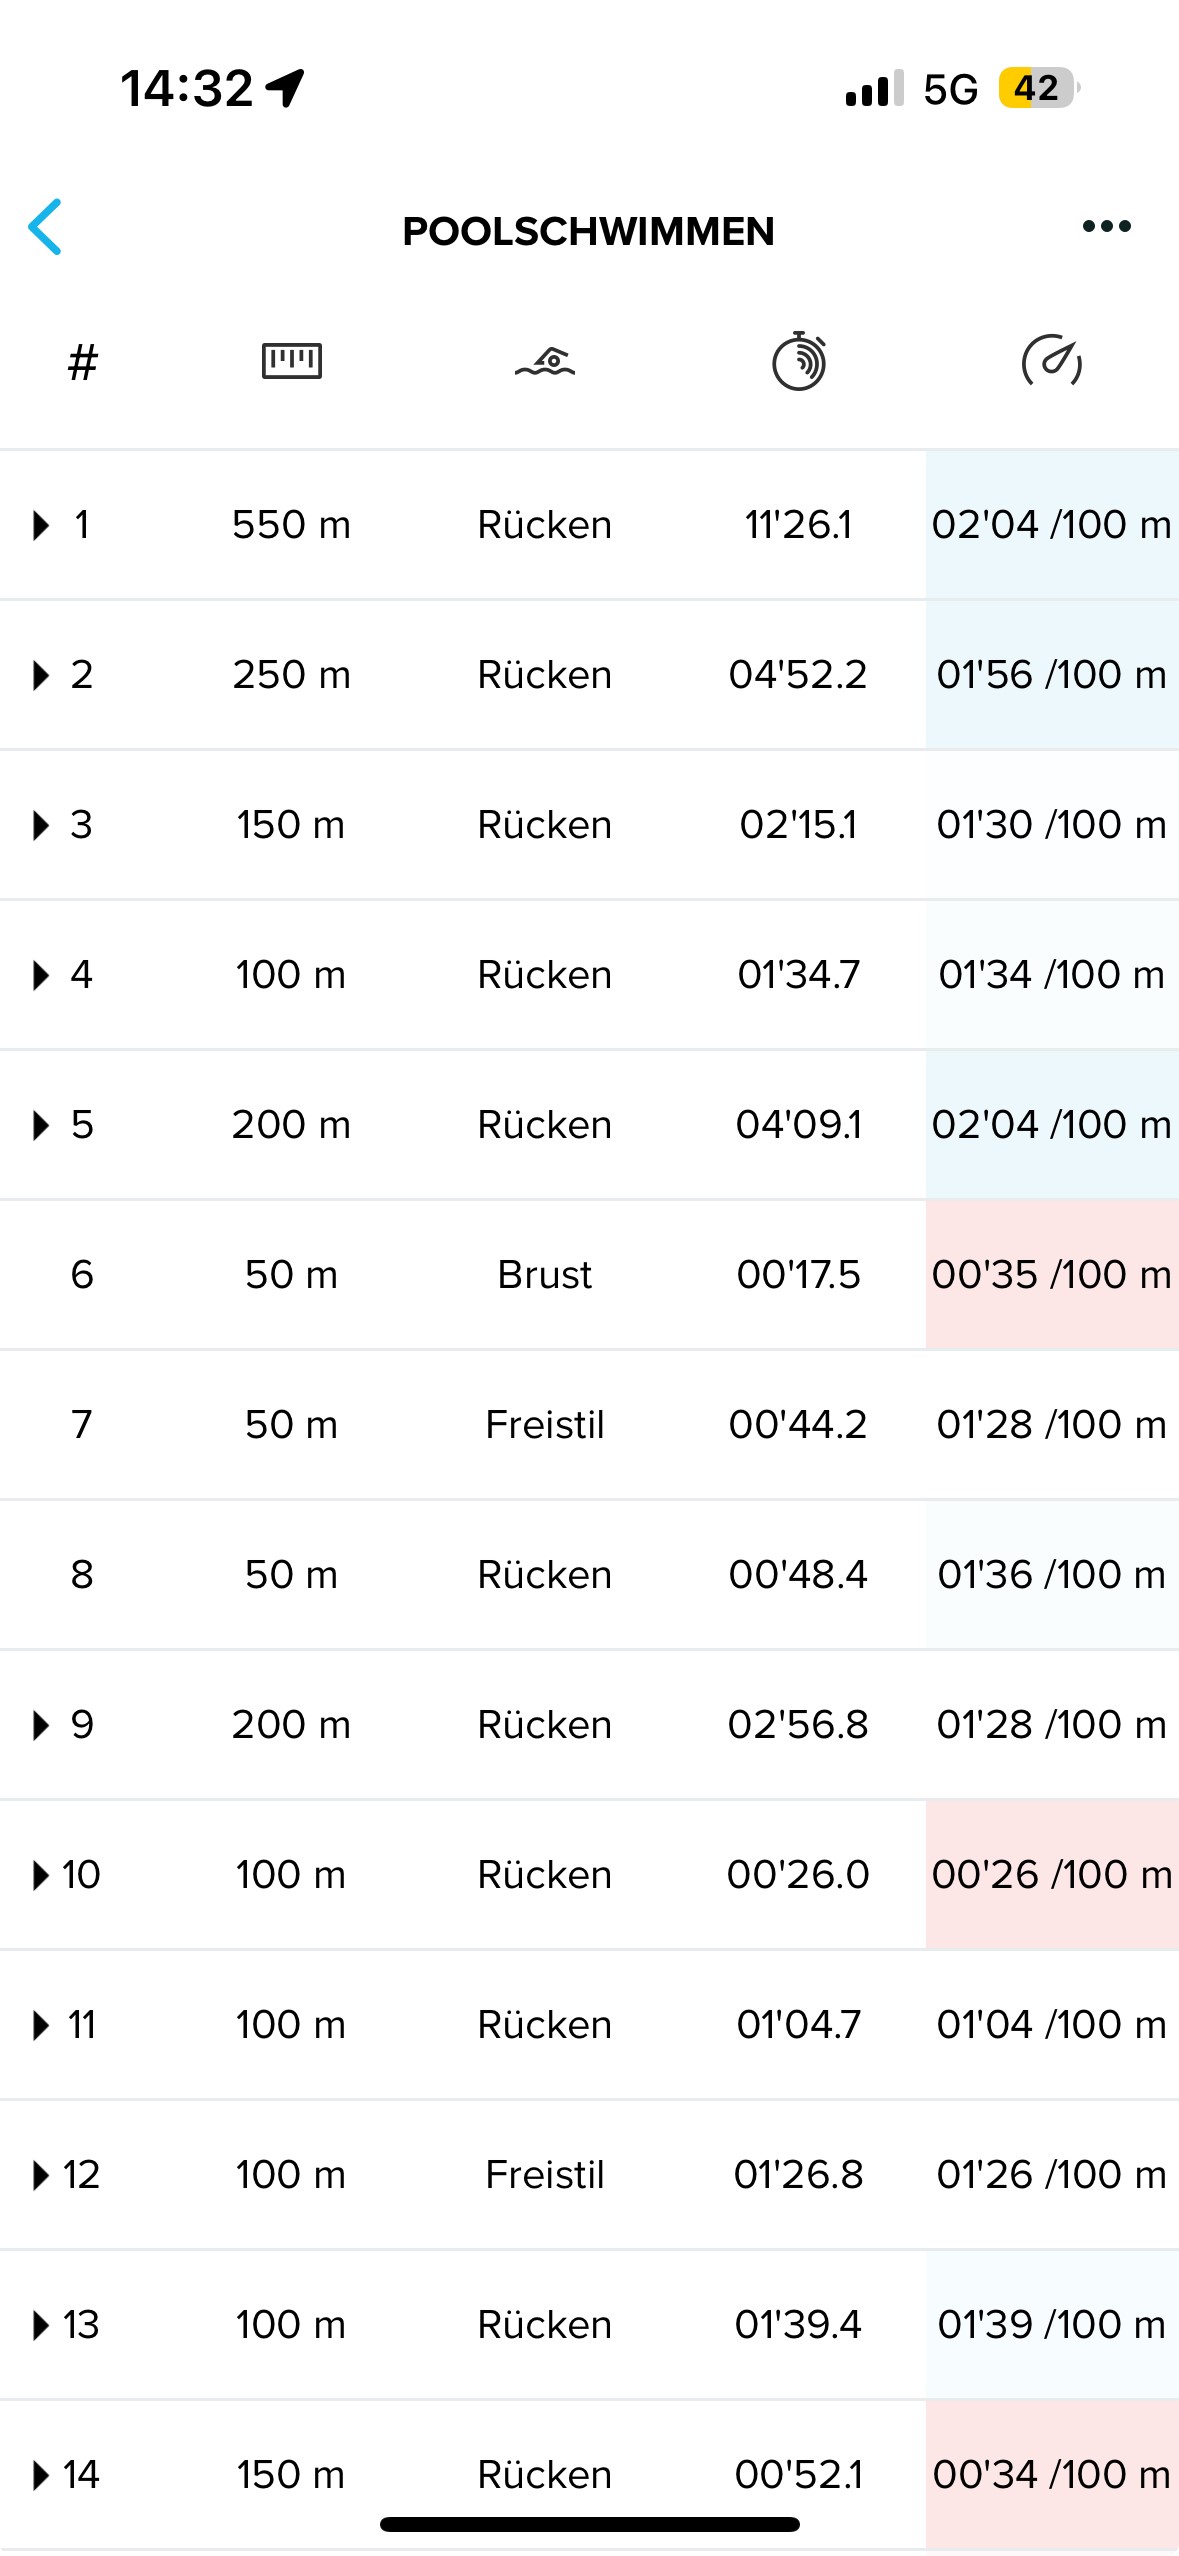Expand interval 2 with 250 m
The height and width of the screenshot is (2556, 1179).
pyautogui.click(x=589, y=675)
